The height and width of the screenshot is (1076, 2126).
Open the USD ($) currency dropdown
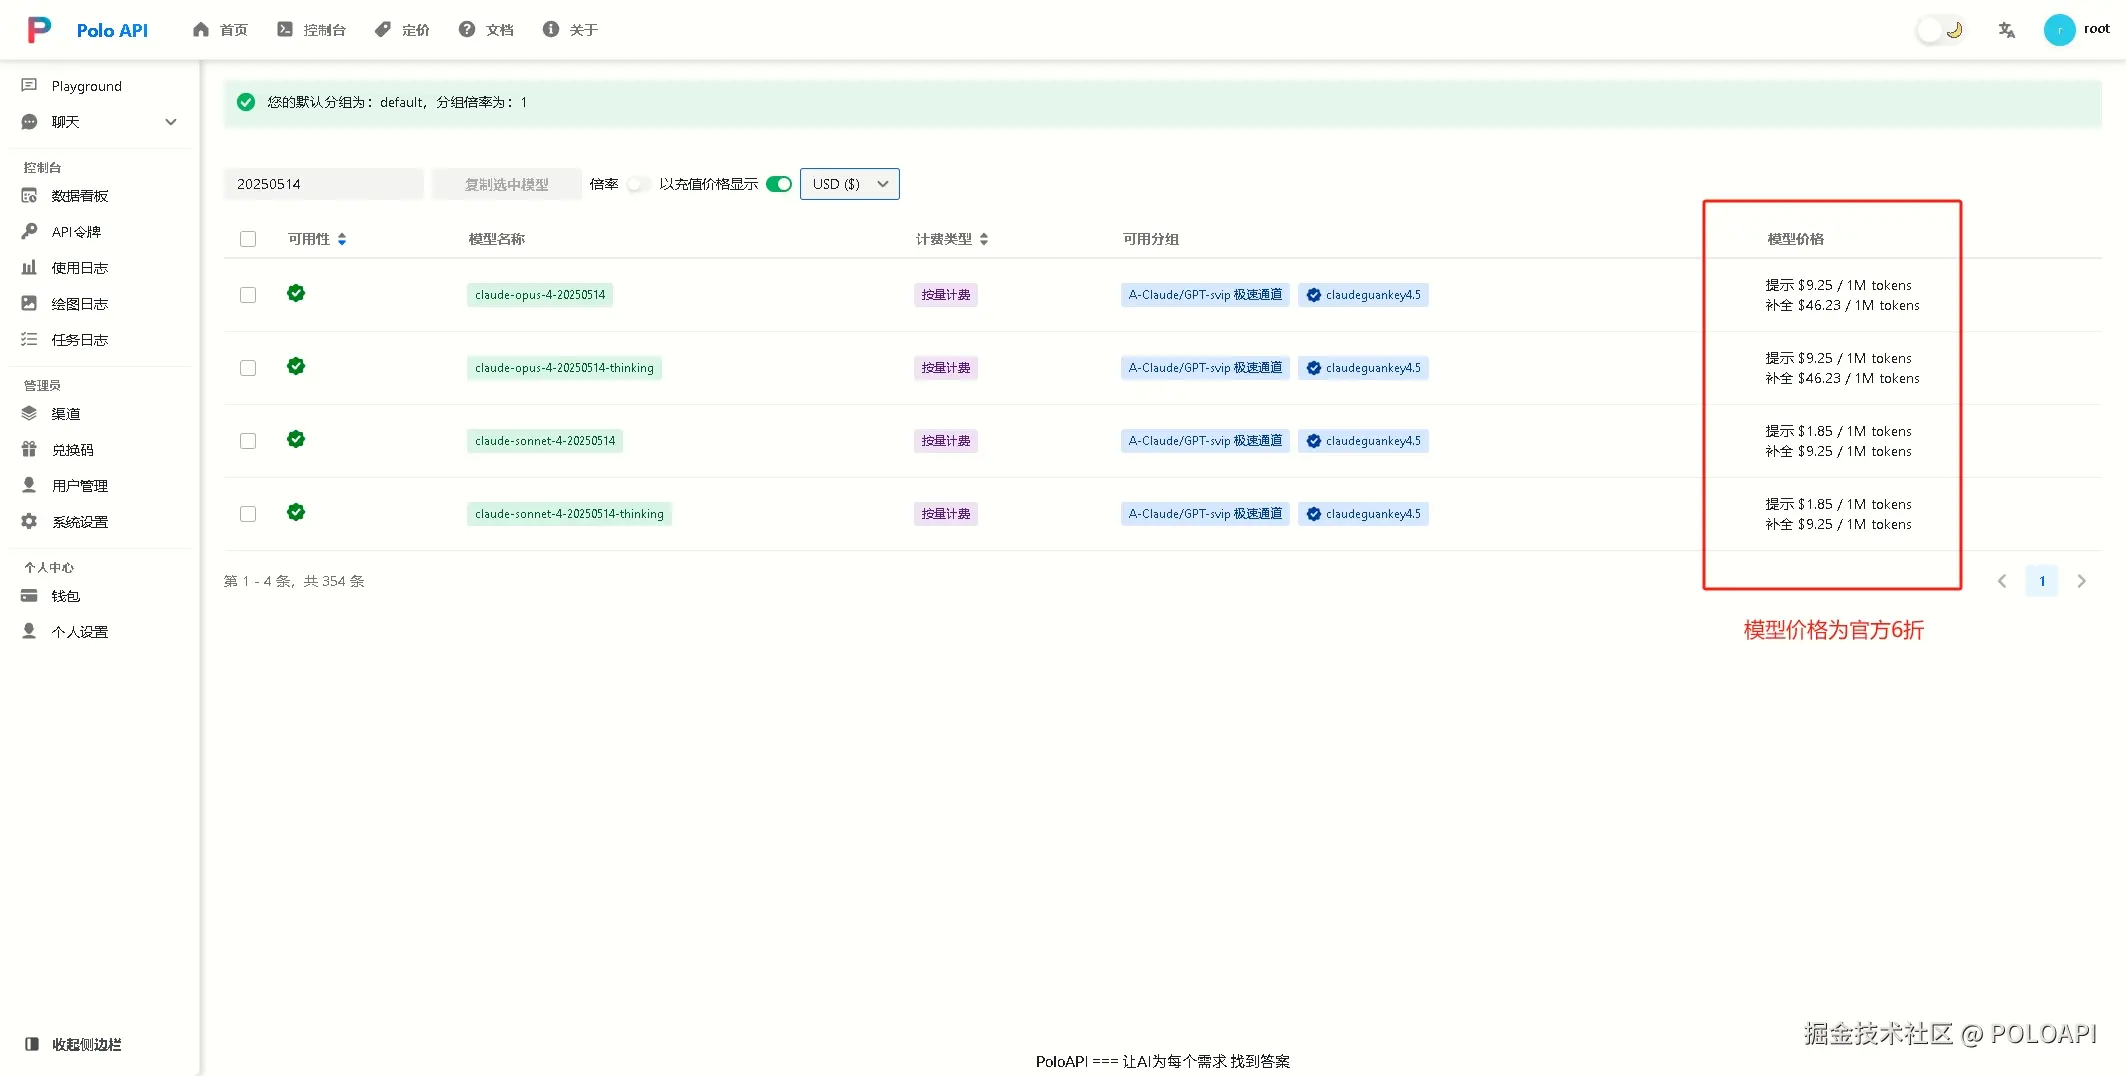coord(850,184)
